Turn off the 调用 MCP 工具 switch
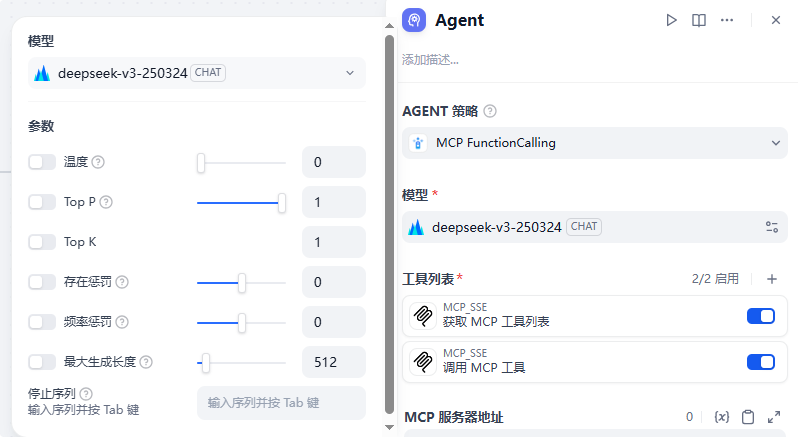798x437 pixels. 761,361
